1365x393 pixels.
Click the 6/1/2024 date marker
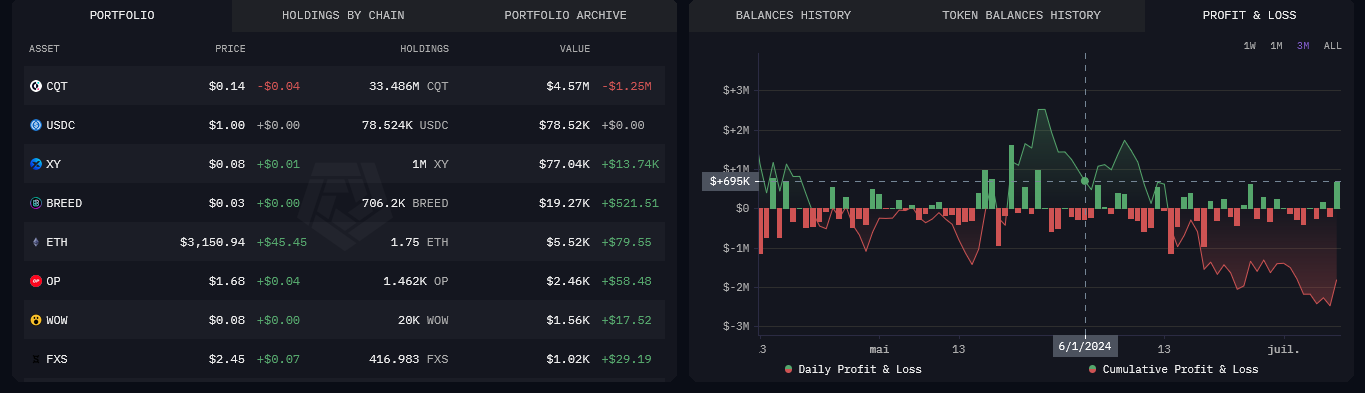pyautogui.click(x=1085, y=346)
